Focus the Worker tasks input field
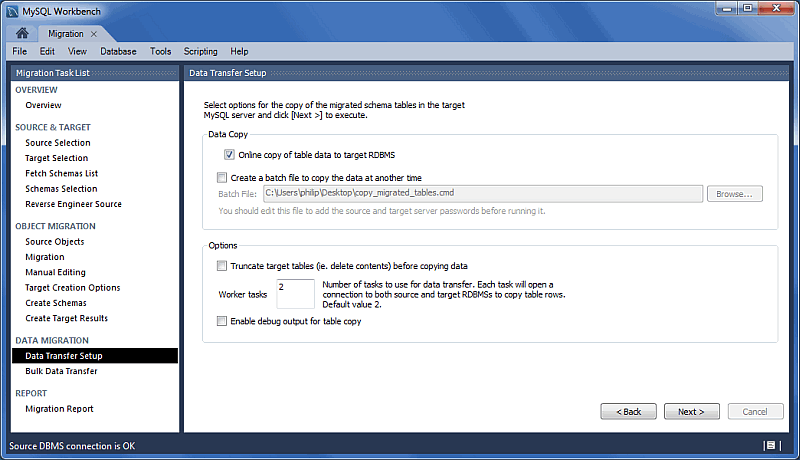This screenshot has width=800, height=460. (295, 294)
